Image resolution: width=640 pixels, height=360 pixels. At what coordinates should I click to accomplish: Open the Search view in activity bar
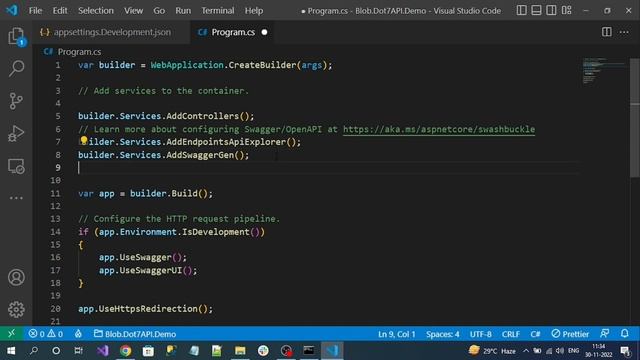tap(16, 68)
